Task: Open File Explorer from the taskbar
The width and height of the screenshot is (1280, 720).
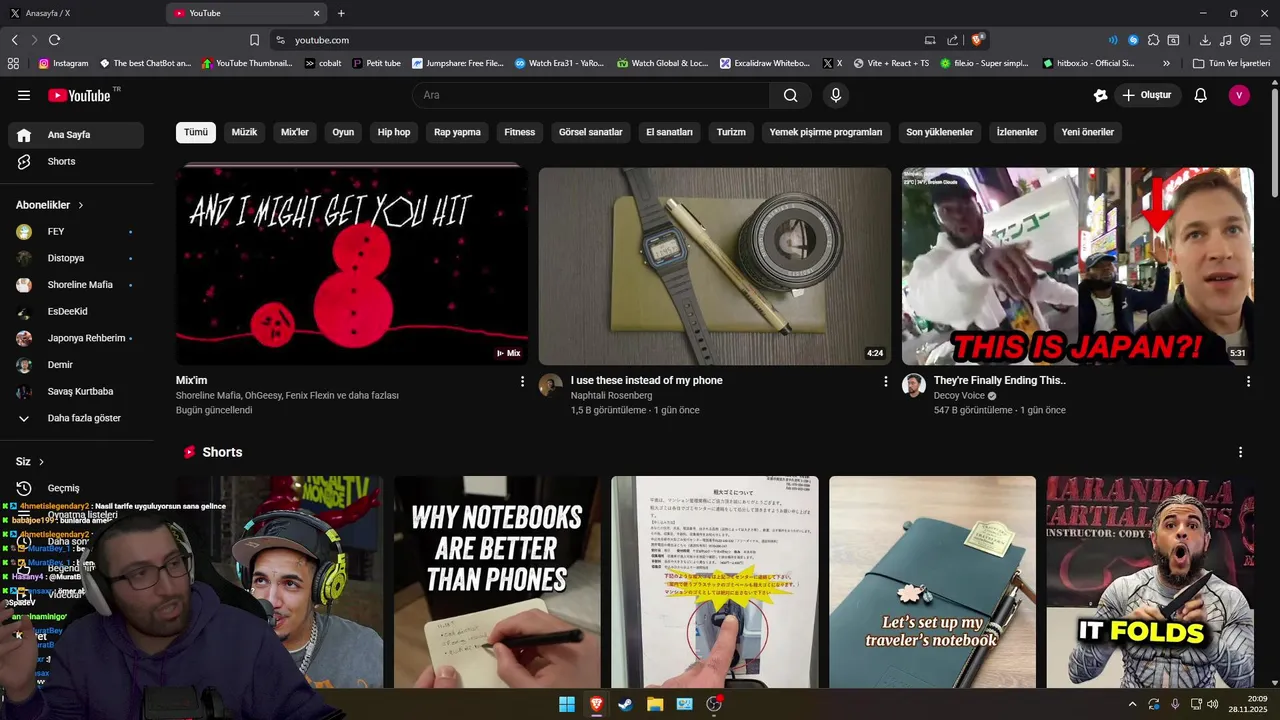Action: (x=655, y=704)
